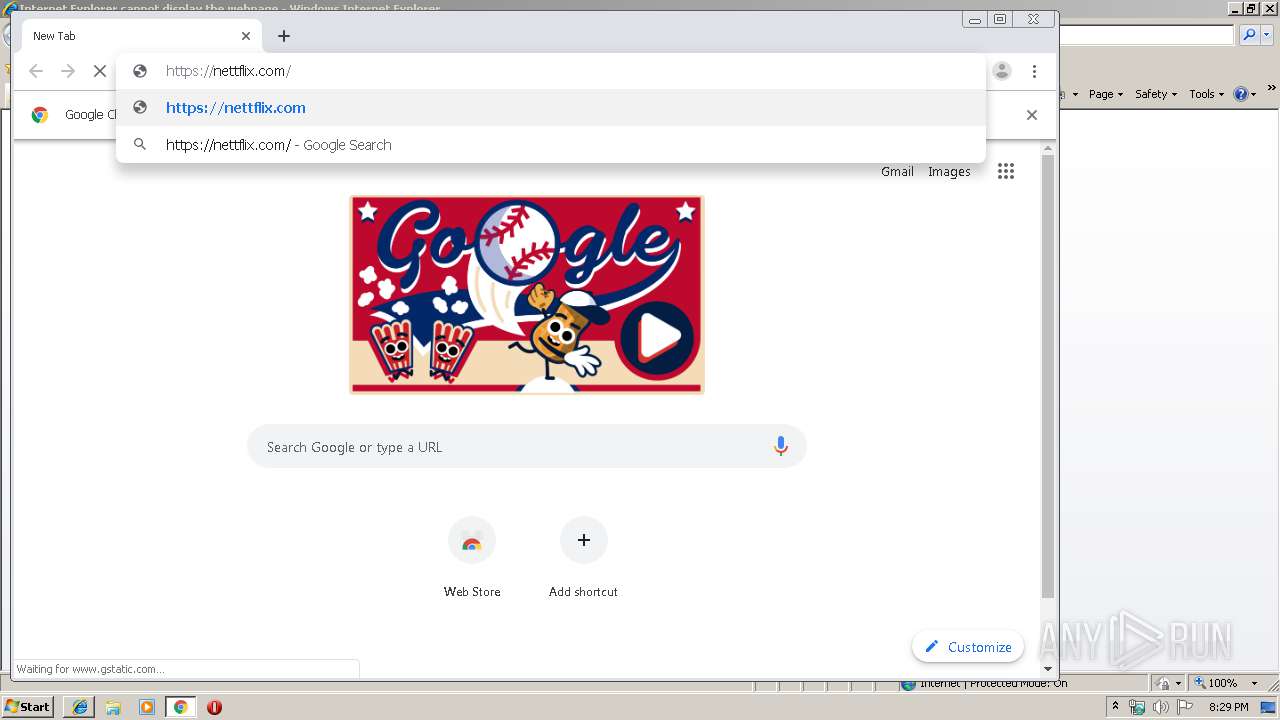Click the Chrome page scrollbar up arrow

click(x=1048, y=149)
